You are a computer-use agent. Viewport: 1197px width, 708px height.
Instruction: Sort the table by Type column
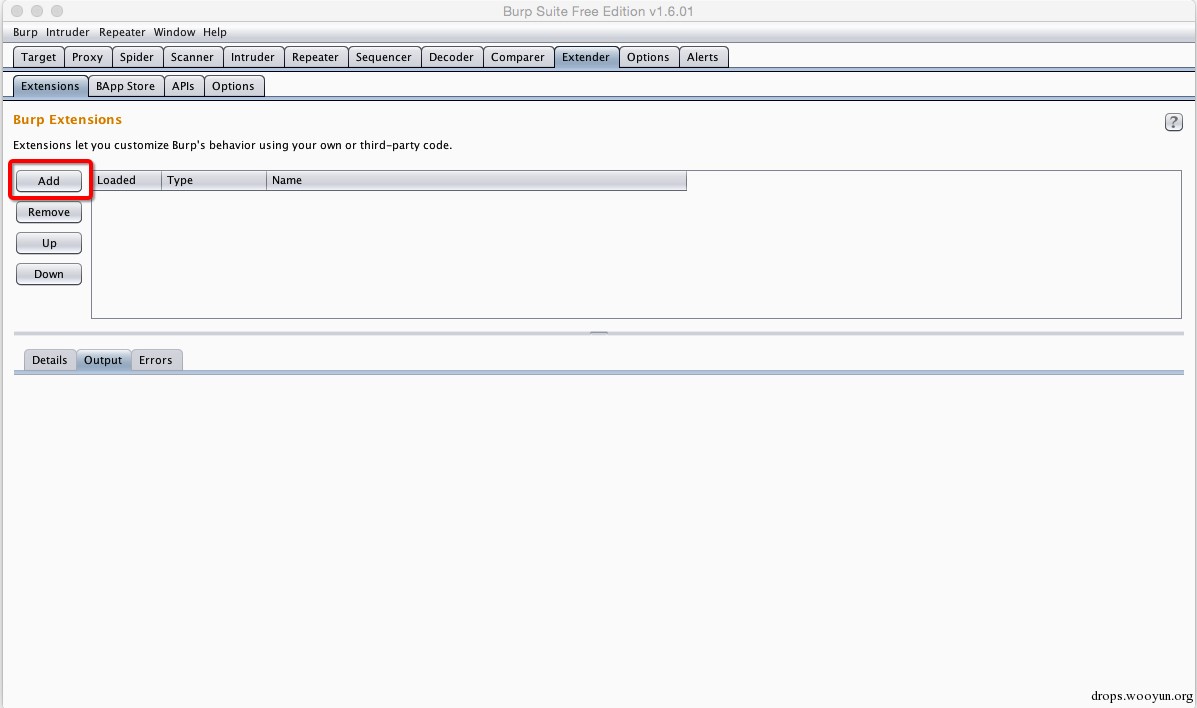click(x=214, y=180)
